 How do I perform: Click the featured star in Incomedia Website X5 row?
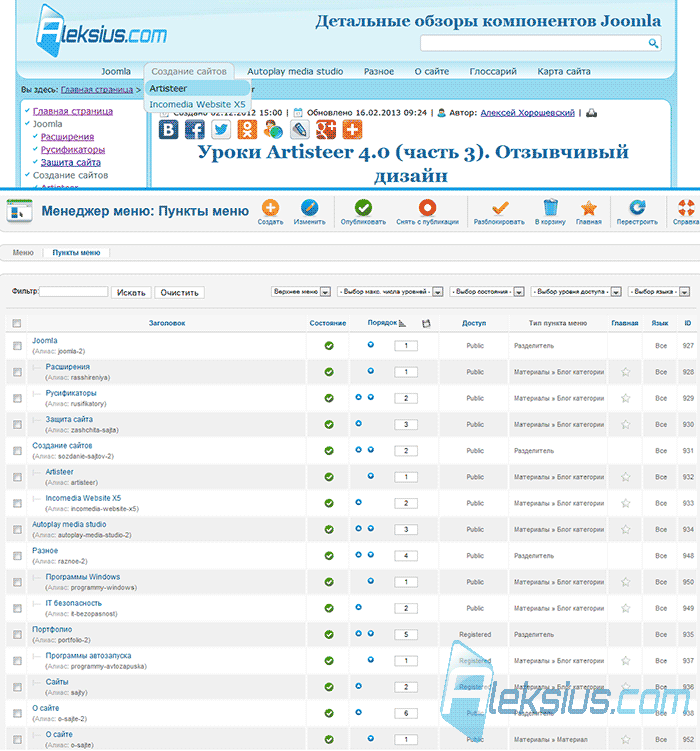click(x=625, y=503)
